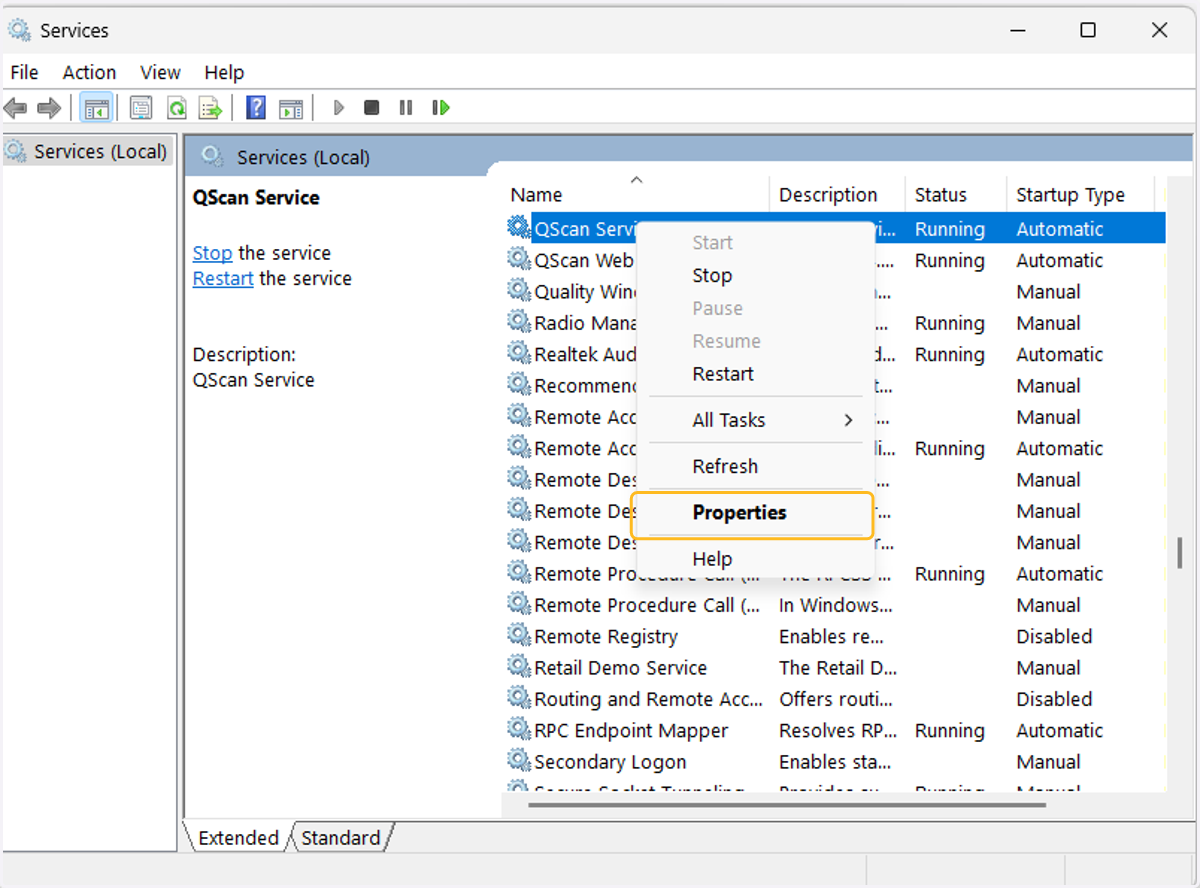Click the Stop Service square toolbar icon
1200x888 pixels.
point(372,107)
